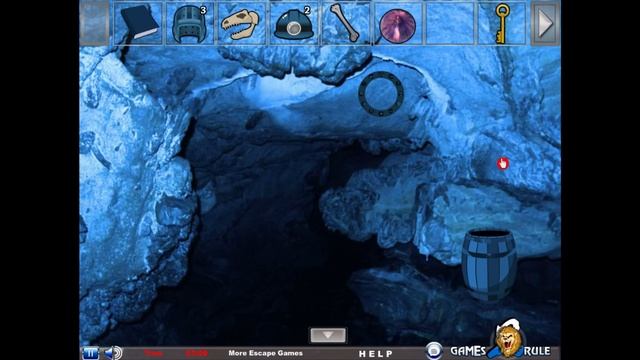Inspect the wooden barrel in the cave
The width and height of the screenshot is (640, 360).
click(x=489, y=264)
